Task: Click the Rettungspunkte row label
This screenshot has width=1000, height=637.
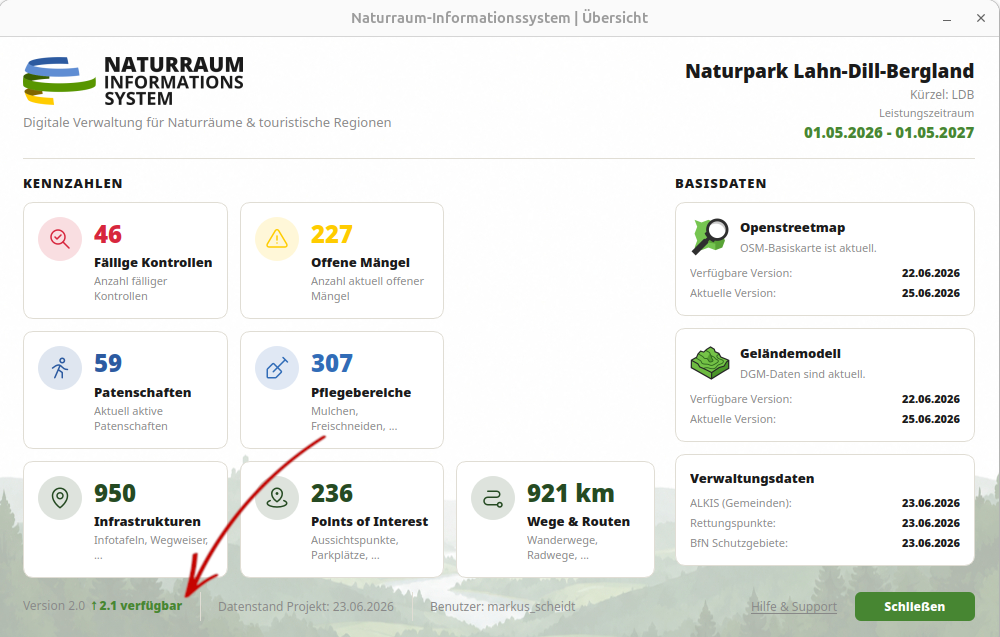Action: pyautogui.click(x=733, y=524)
